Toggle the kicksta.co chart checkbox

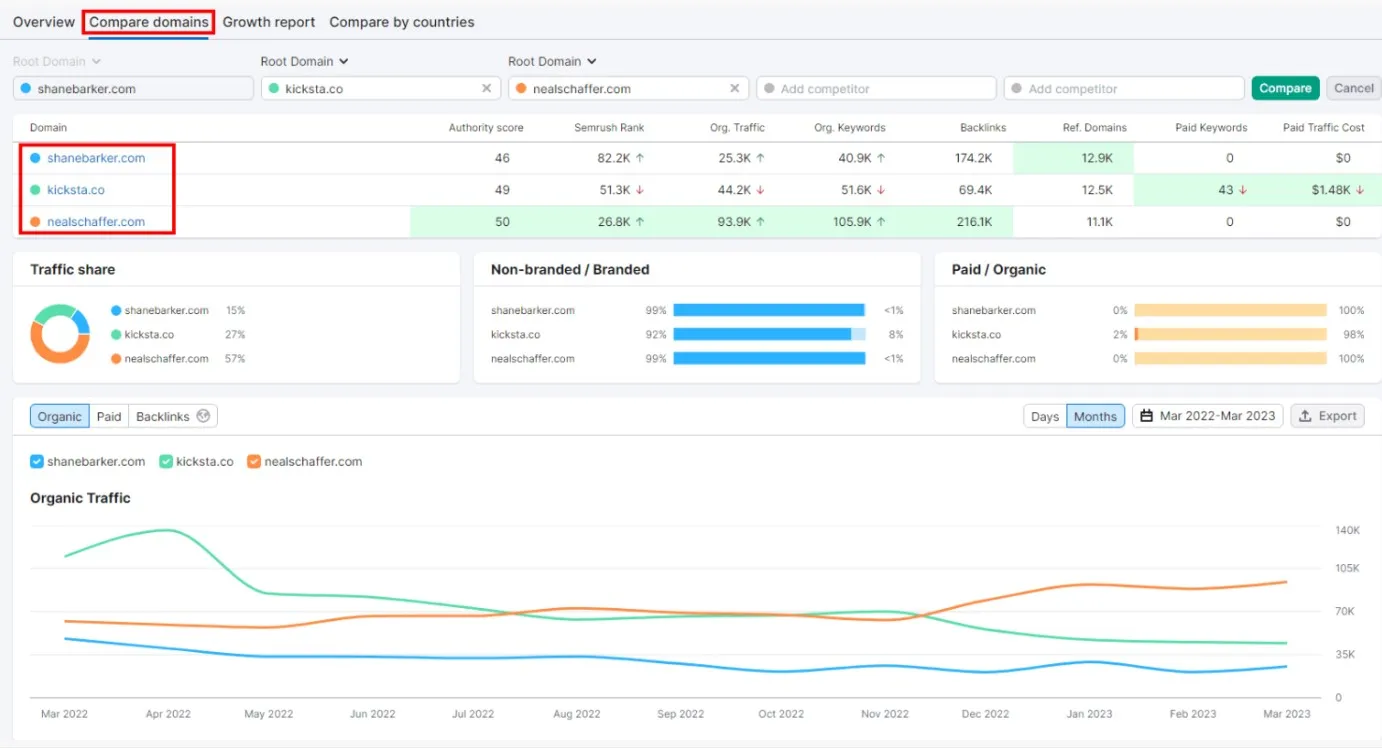[x=166, y=462]
